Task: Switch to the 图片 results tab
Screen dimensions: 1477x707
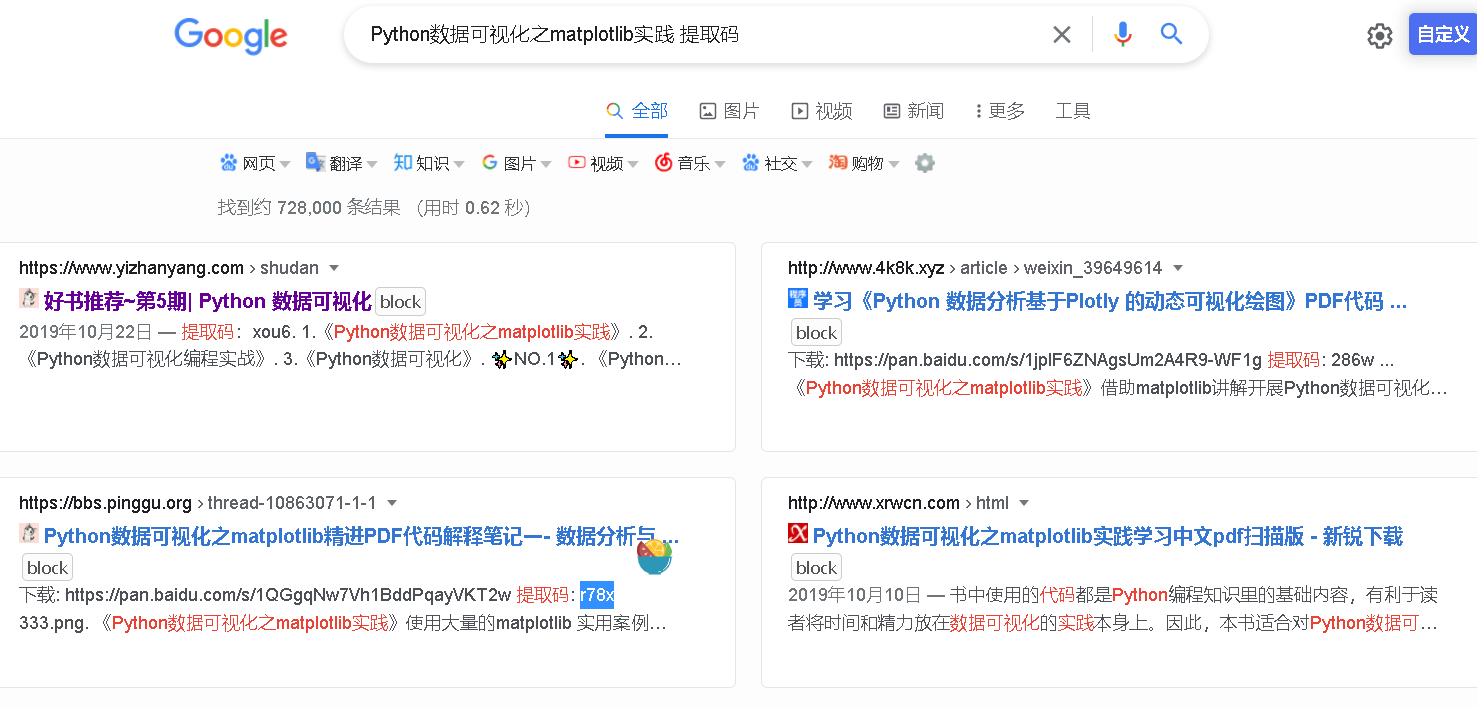Action: [x=729, y=111]
